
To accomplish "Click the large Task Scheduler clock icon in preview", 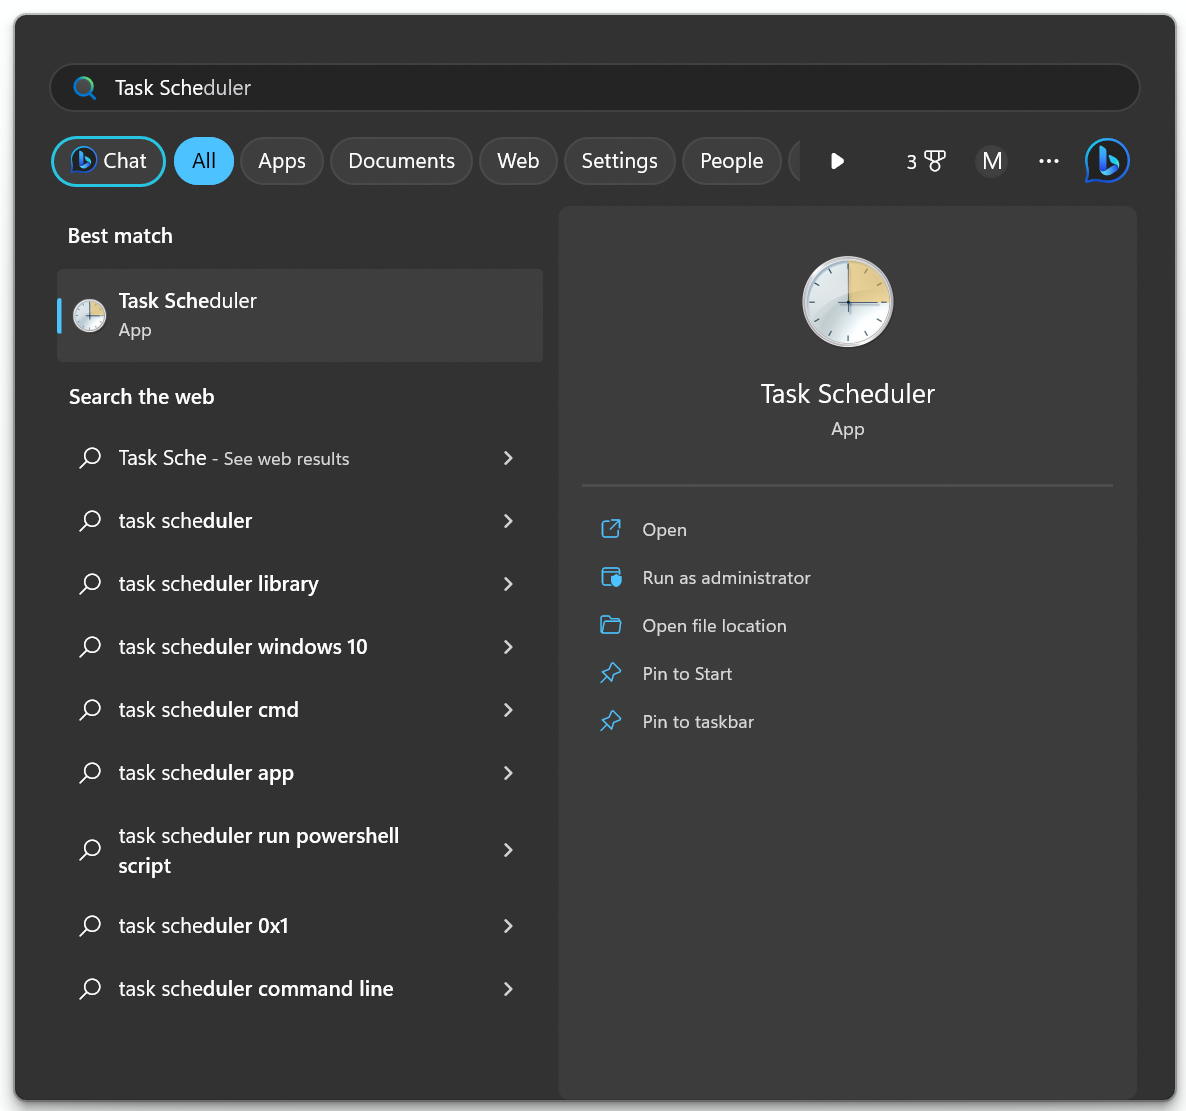I will pos(847,302).
